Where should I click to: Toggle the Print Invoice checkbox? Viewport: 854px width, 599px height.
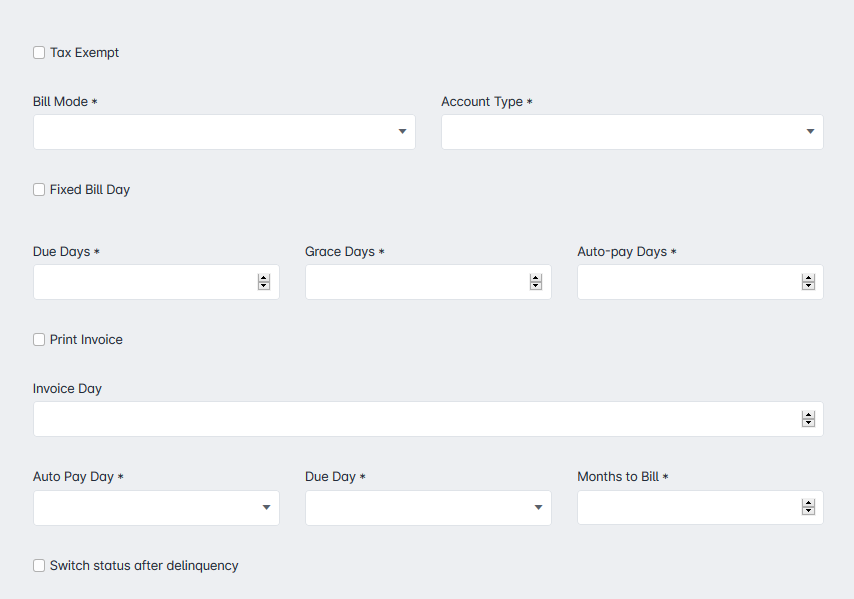[39, 340]
